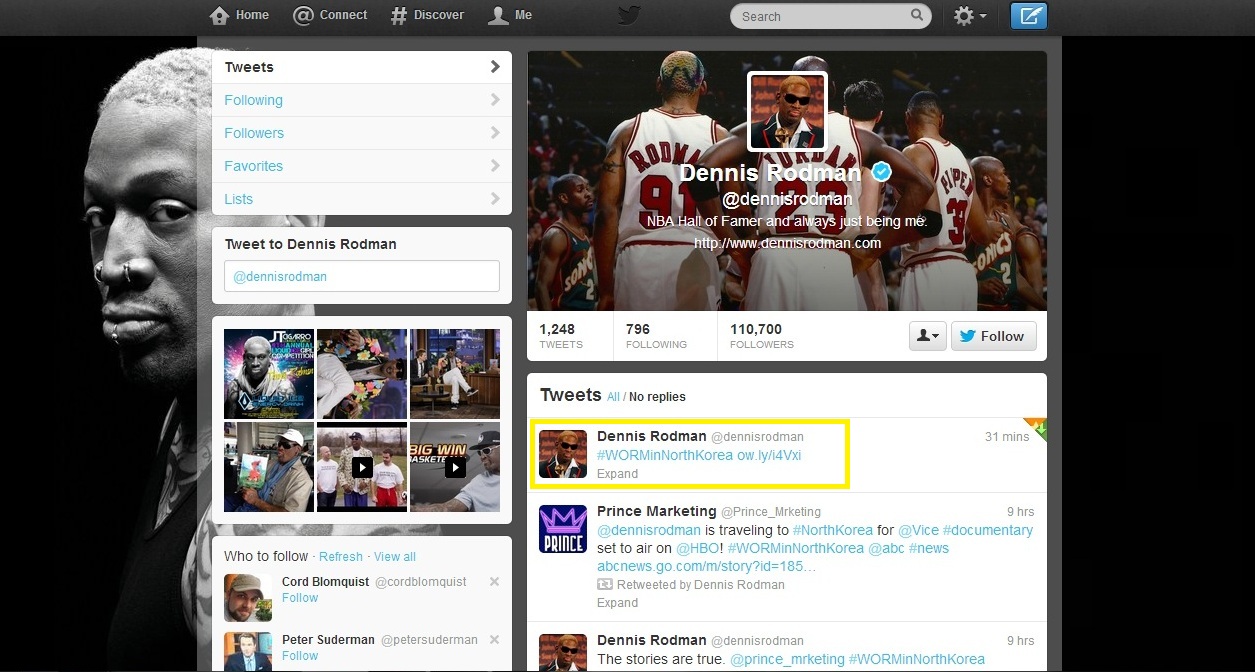Open the Followers list

pos(362,133)
